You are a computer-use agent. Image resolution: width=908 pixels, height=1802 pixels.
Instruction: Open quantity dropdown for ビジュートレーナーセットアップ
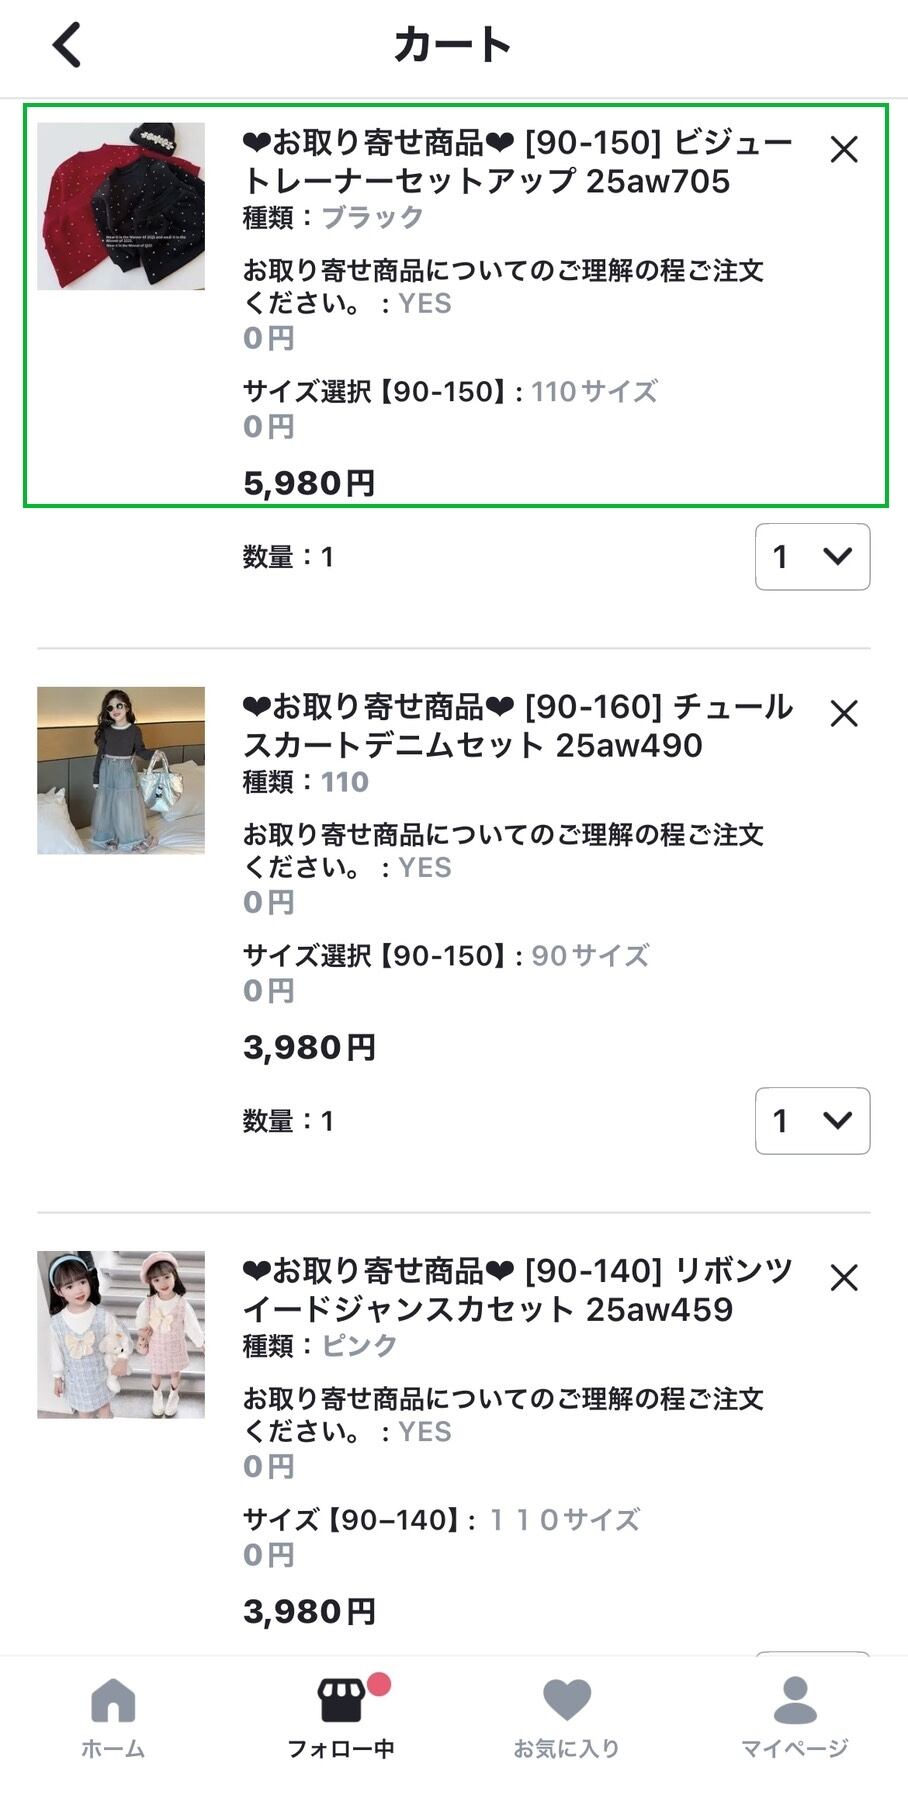(812, 557)
